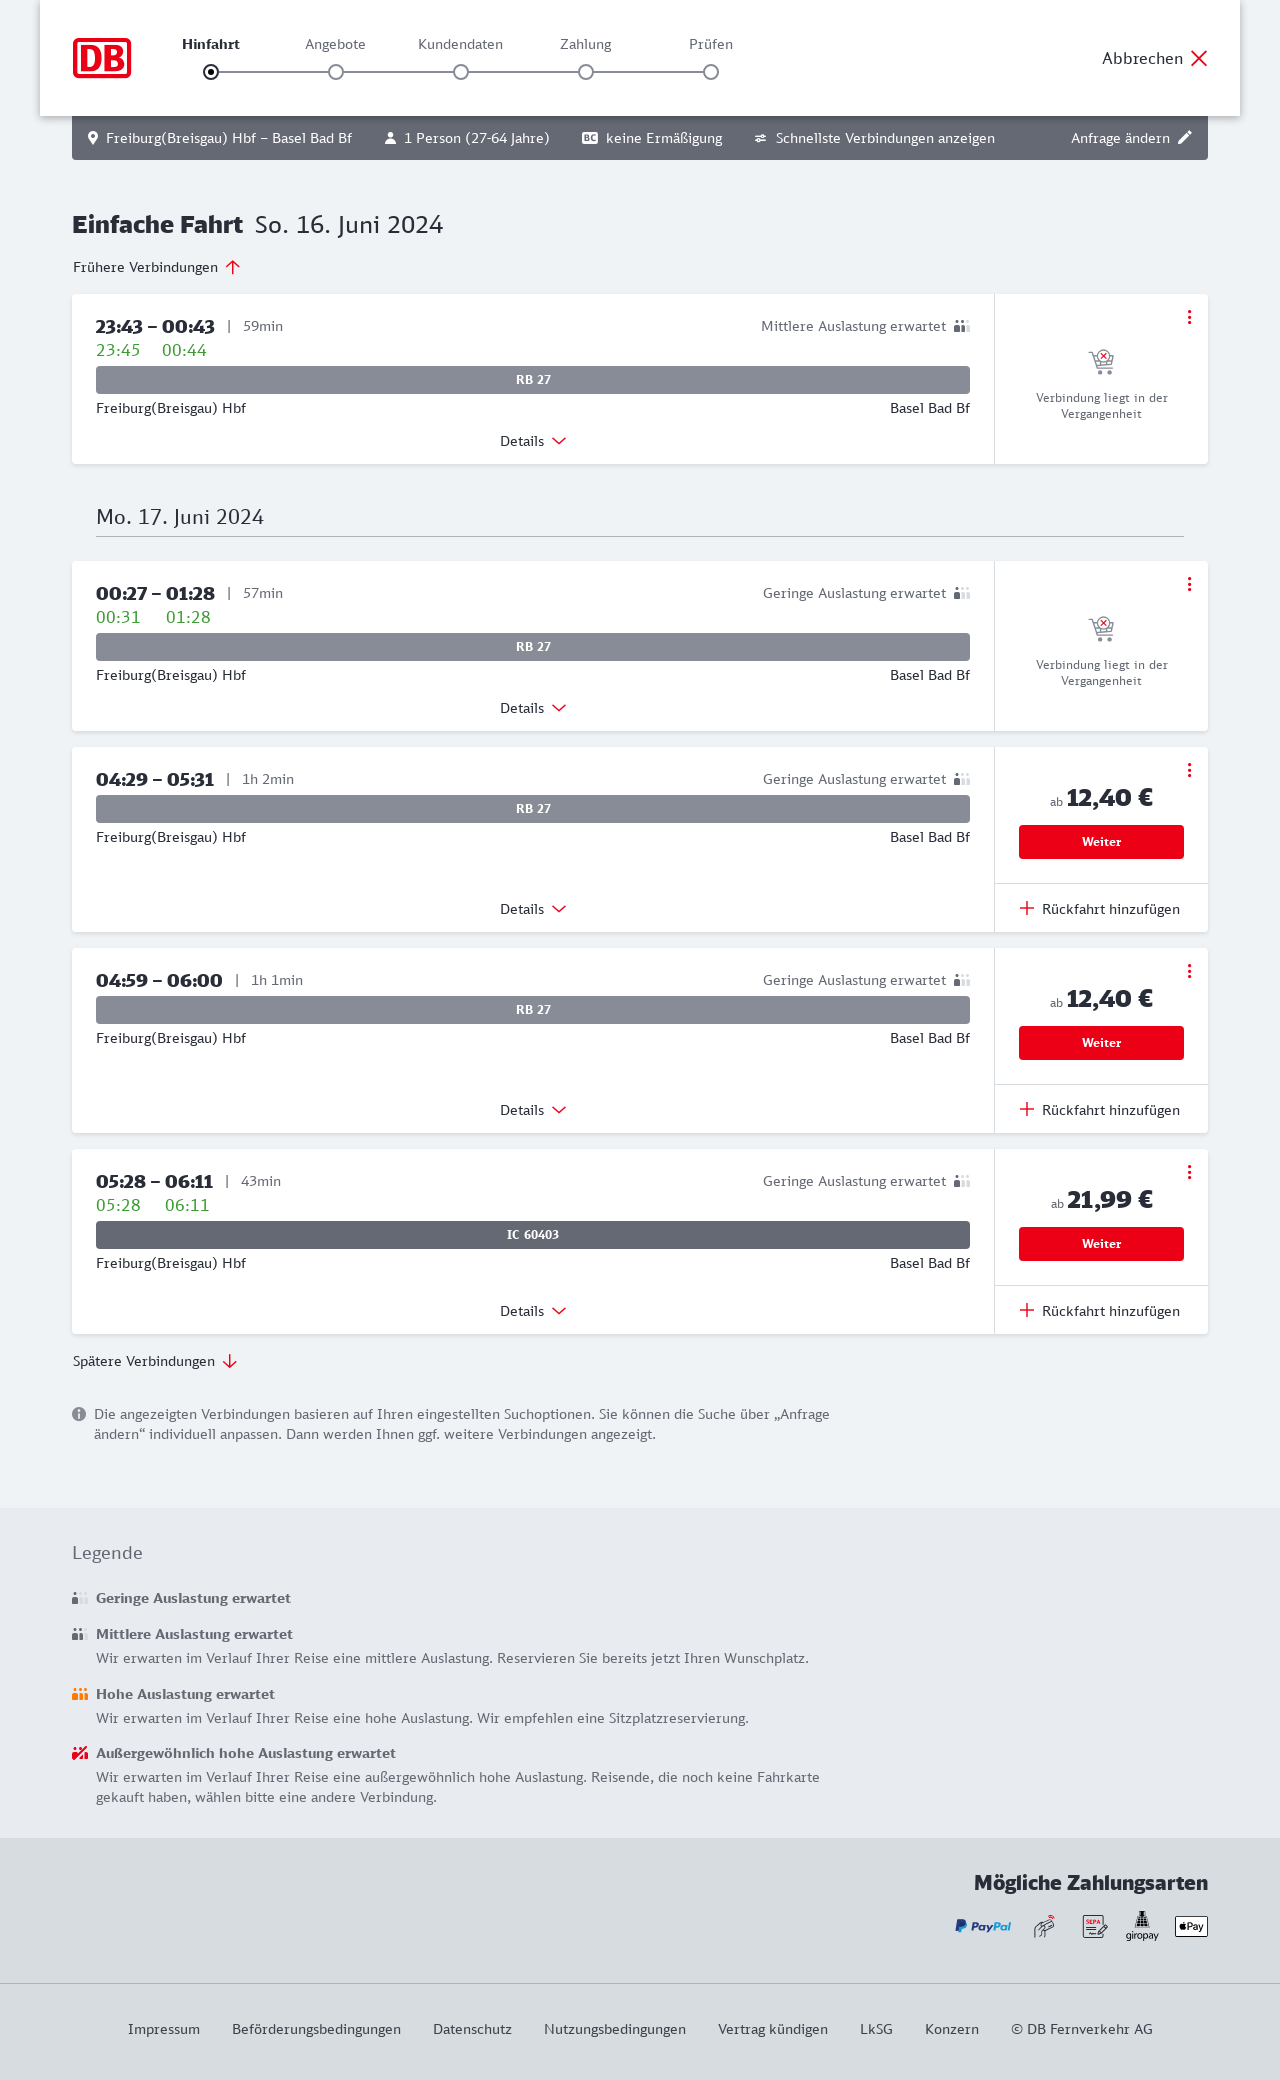Click the Abbrechen close icon

point(1199,58)
